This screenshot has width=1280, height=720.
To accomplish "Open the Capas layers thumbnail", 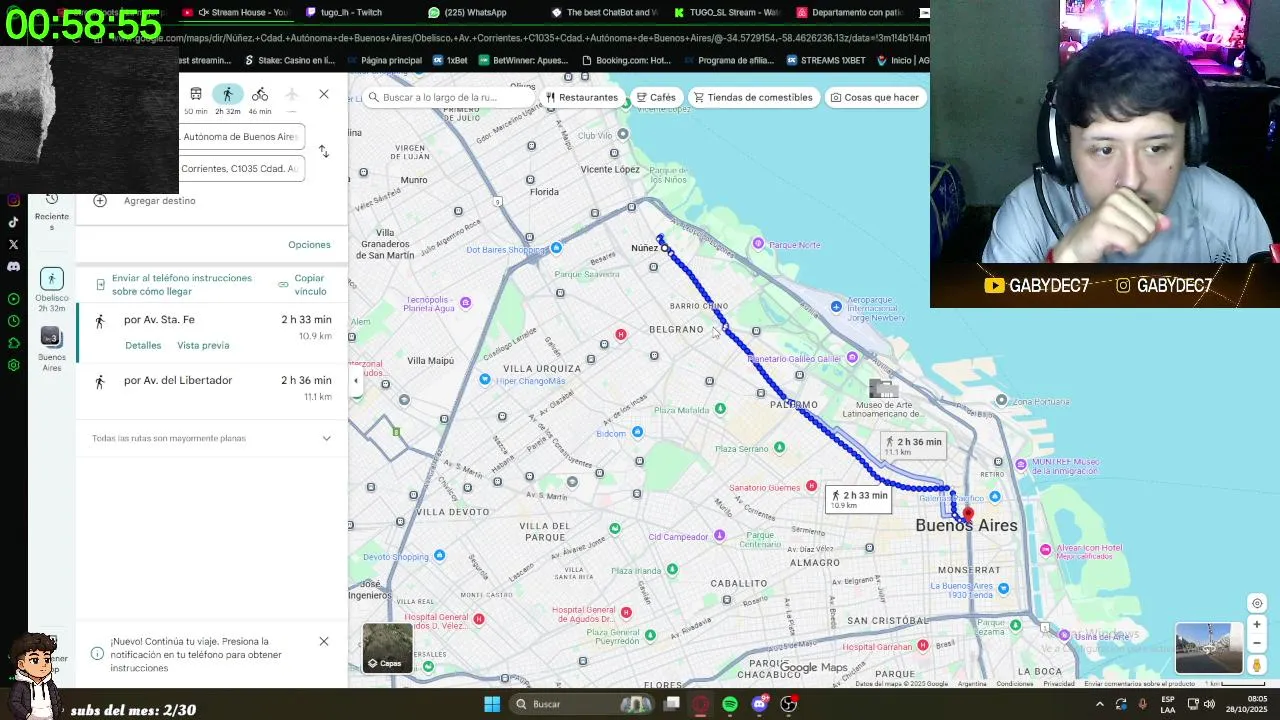I will pos(387,648).
